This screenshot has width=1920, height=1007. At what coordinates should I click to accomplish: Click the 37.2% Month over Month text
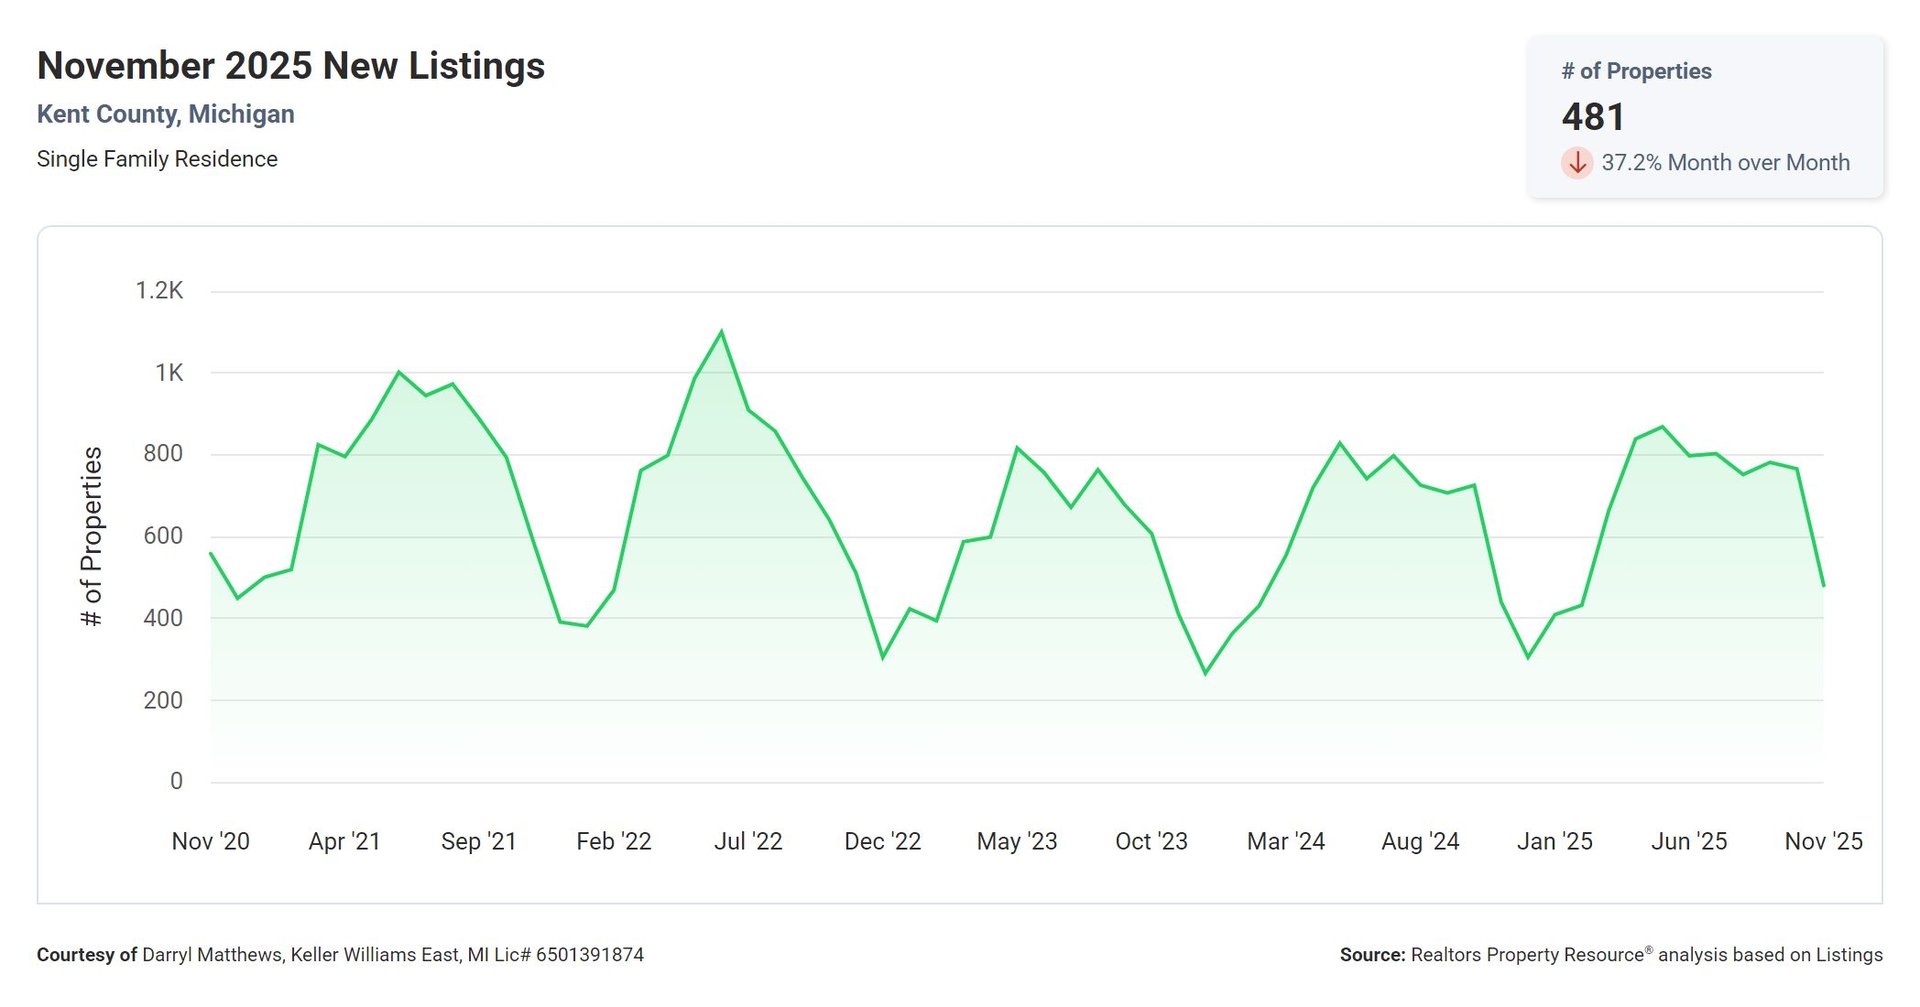tap(1725, 162)
